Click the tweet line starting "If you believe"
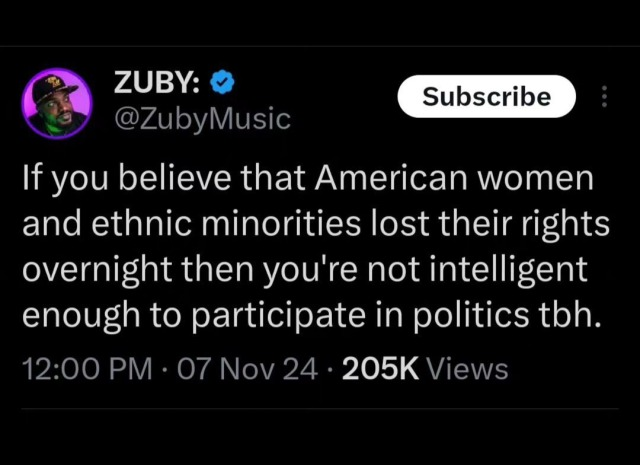The width and height of the screenshot is (640, 465). (307, 180)
